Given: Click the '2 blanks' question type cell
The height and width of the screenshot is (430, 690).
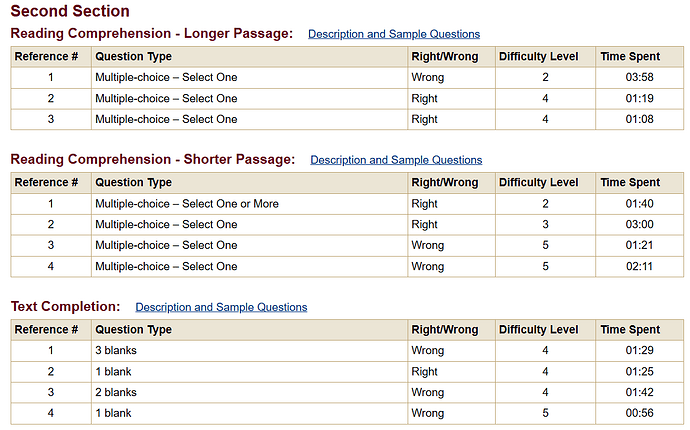Looking at the screenshot, I should pyautogui.click(x=250, y=392).
